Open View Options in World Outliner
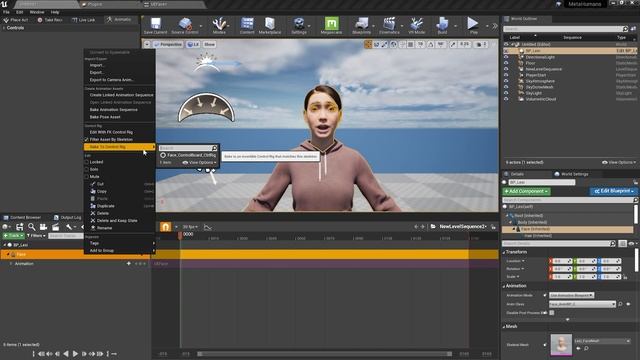The height and width of the screenshot is (360, 640). 619,162
